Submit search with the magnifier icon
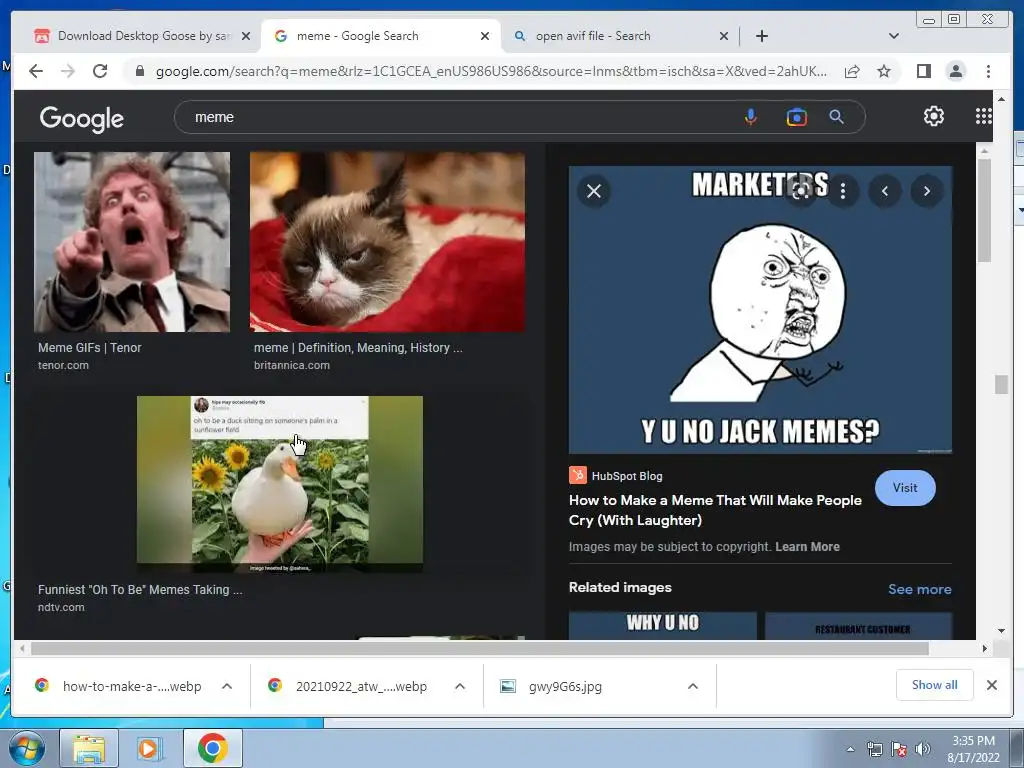Image resolution: width=1024 pixels, height=768 pixels. click(836, 117)
